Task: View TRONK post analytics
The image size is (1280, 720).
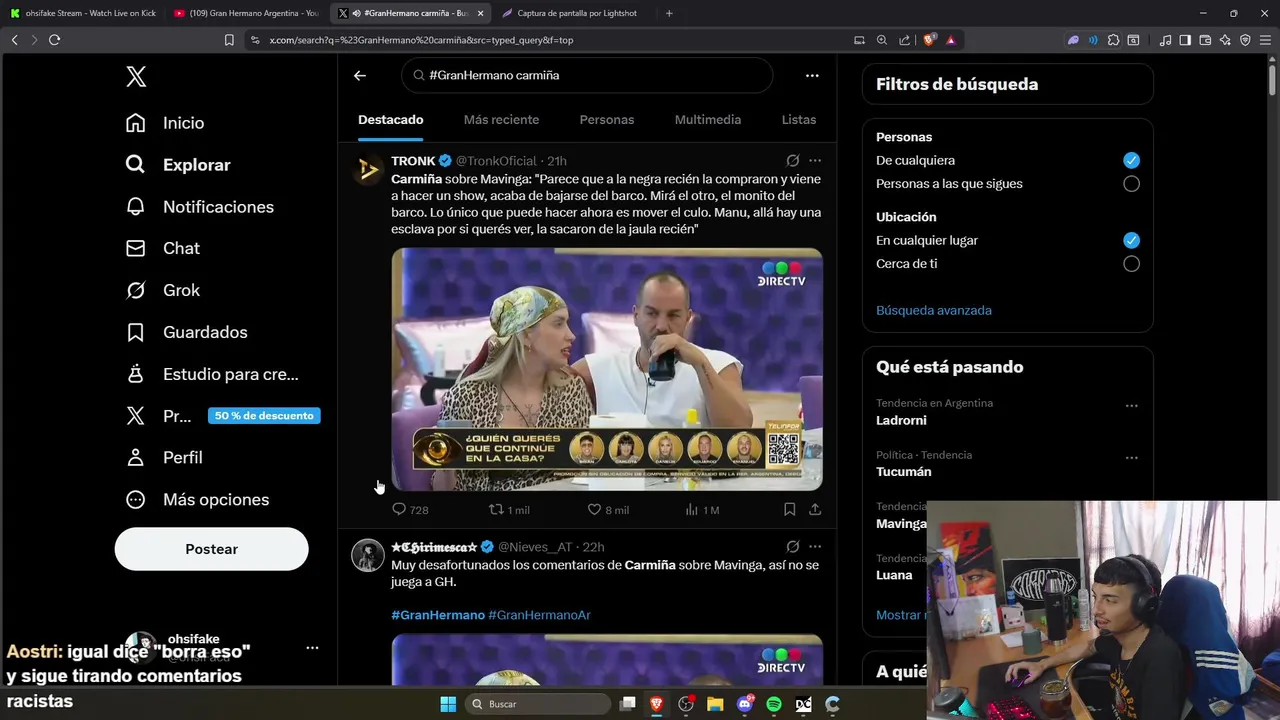Action: [702, 510]
